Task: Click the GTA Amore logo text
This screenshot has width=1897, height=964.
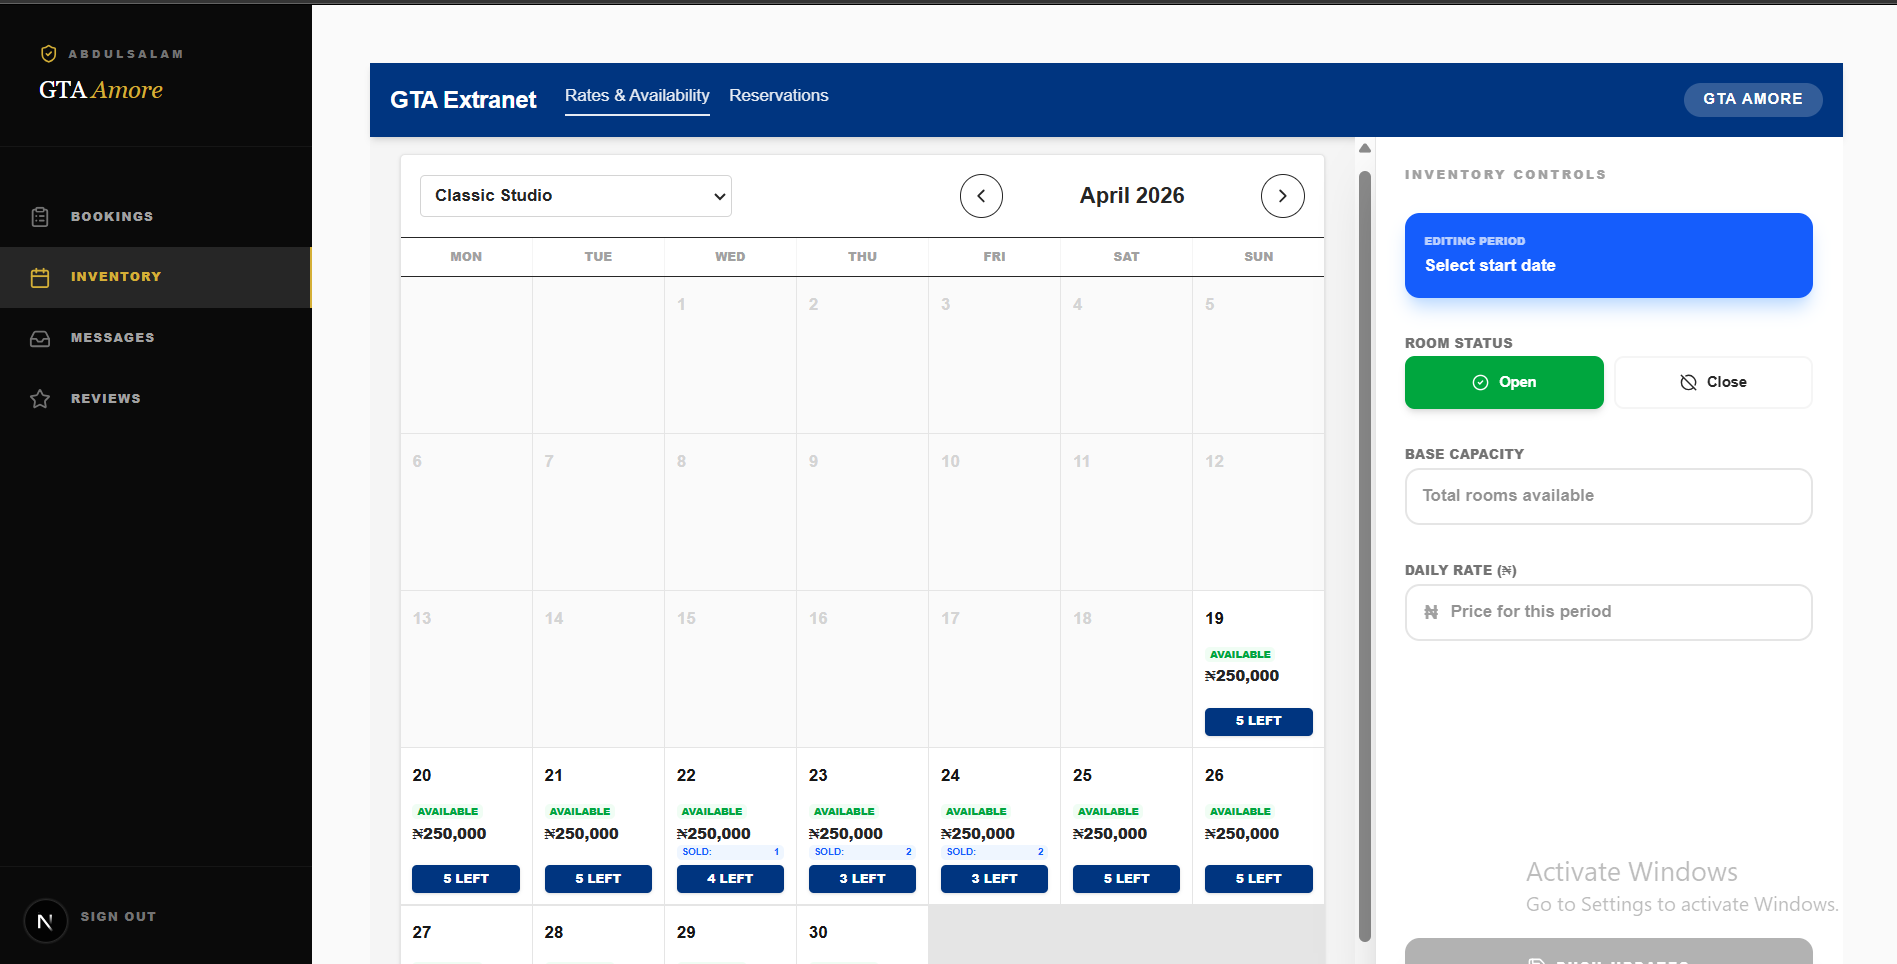Action: tap(101, 90)
